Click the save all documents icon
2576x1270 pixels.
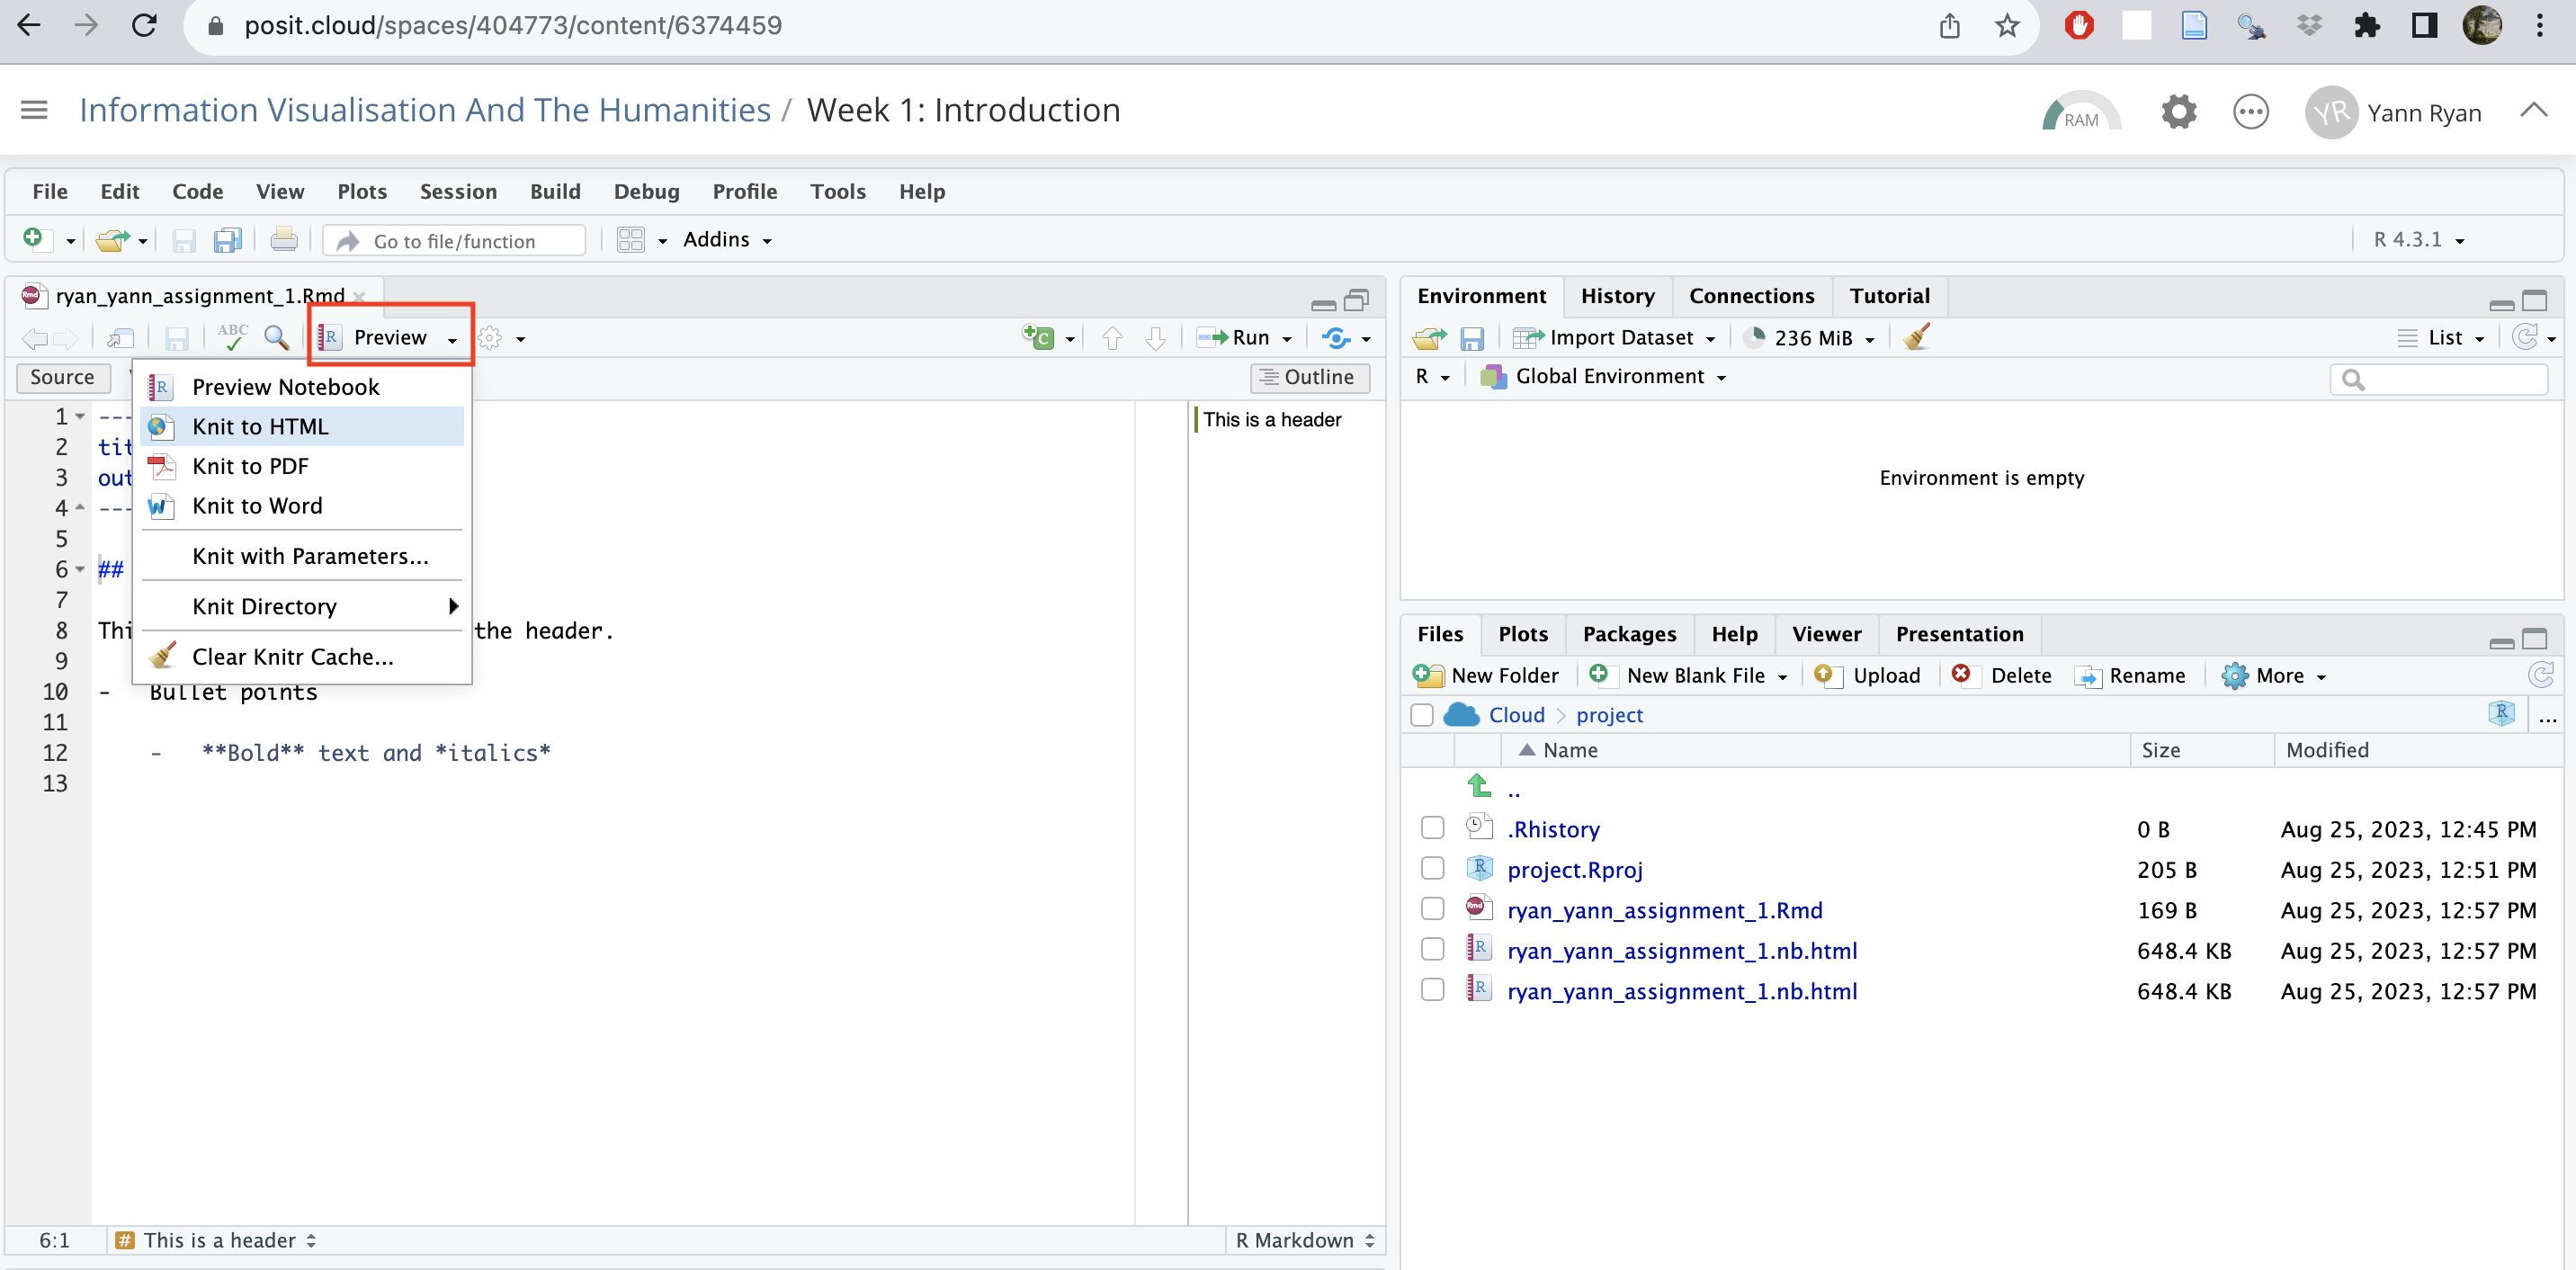tap(228, 240)
